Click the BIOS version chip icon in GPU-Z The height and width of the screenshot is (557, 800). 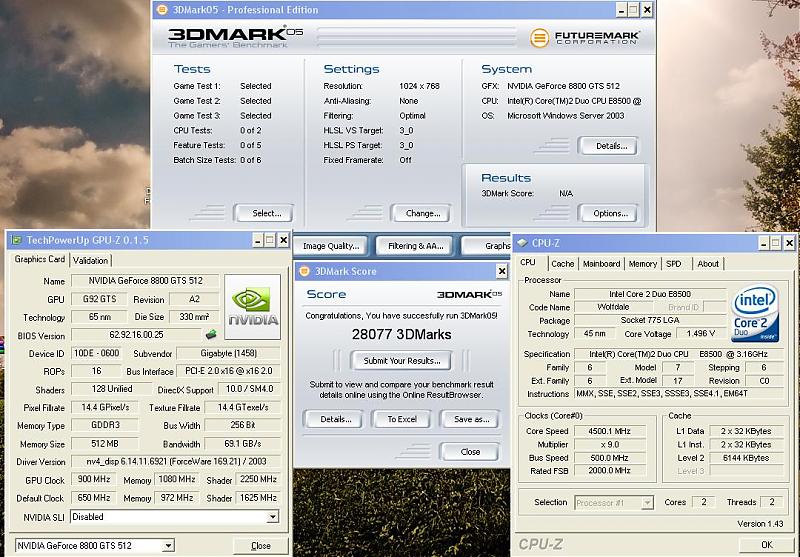coord(211,335)
